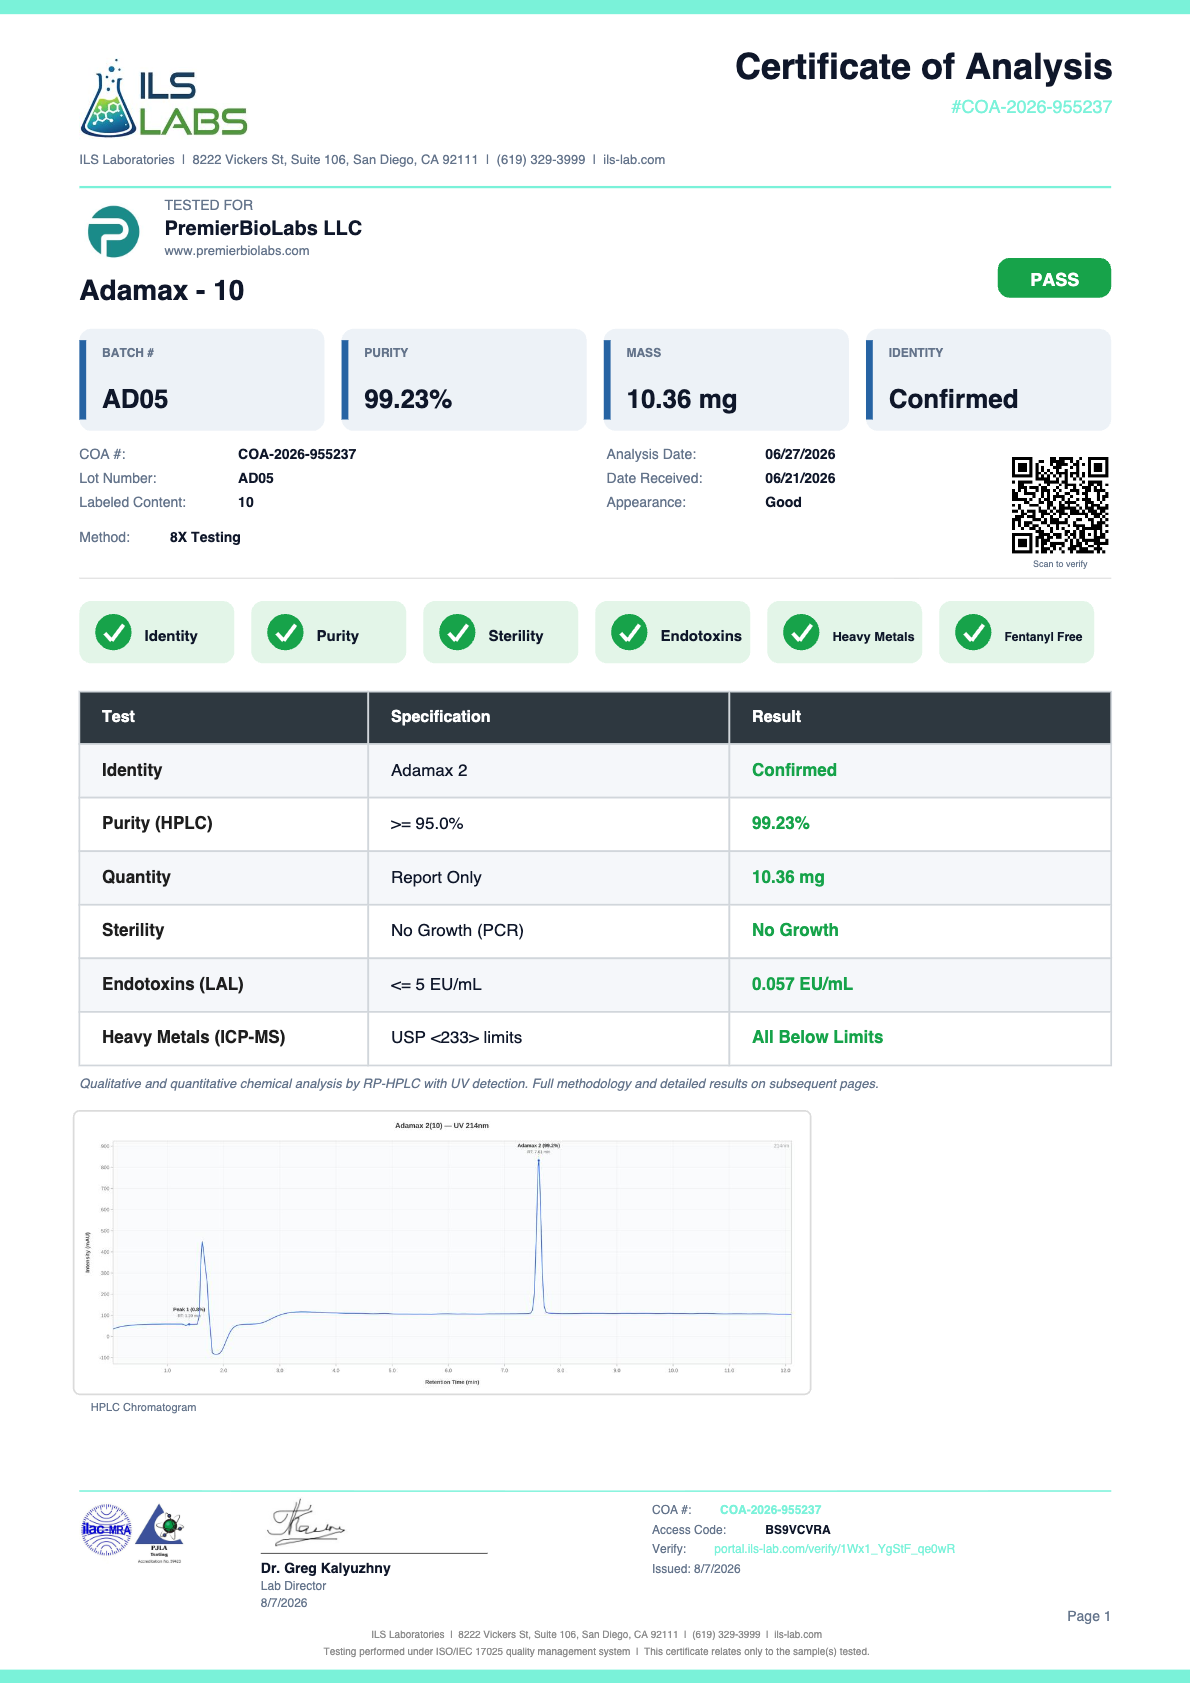Click the Sterility green checkmark icon
The image size is (1190, 1683).
coord(457,632)
